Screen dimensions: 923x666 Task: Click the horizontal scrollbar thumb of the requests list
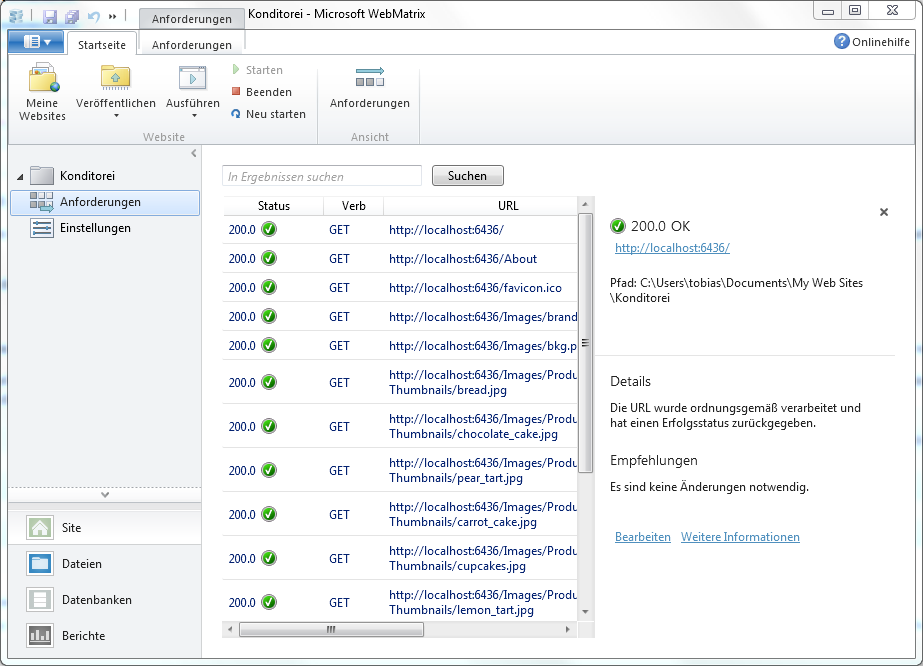click(331, 629)
